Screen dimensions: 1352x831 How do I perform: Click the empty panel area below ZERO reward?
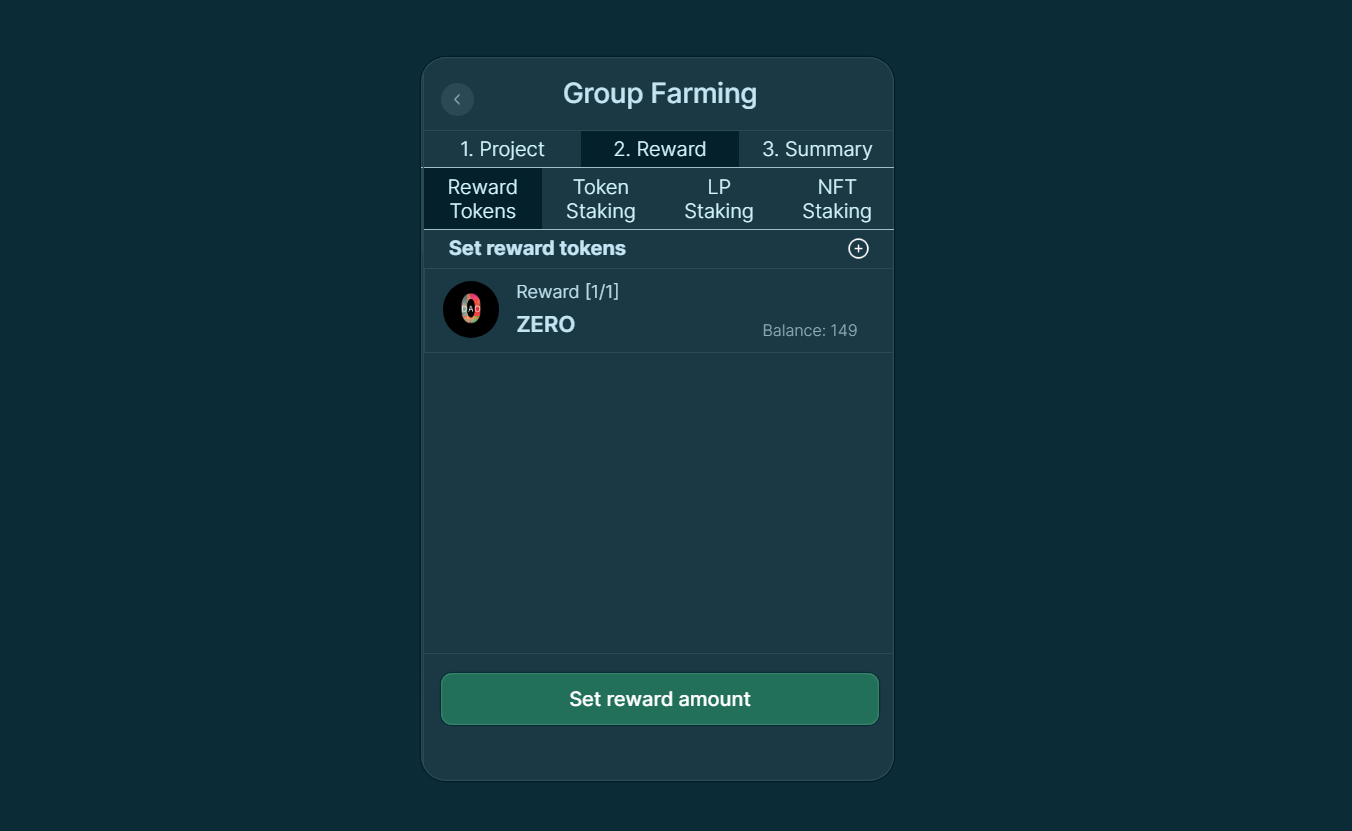658,503
